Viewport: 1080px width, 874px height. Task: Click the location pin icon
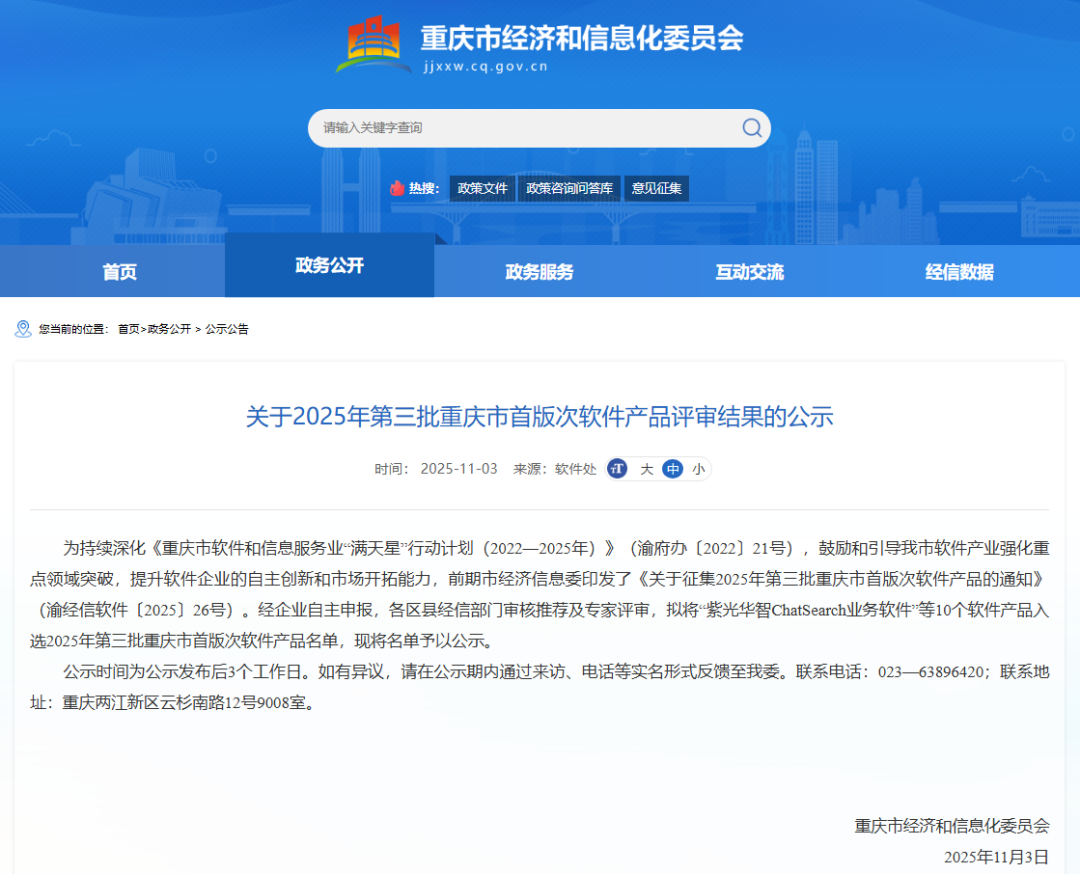23,329
